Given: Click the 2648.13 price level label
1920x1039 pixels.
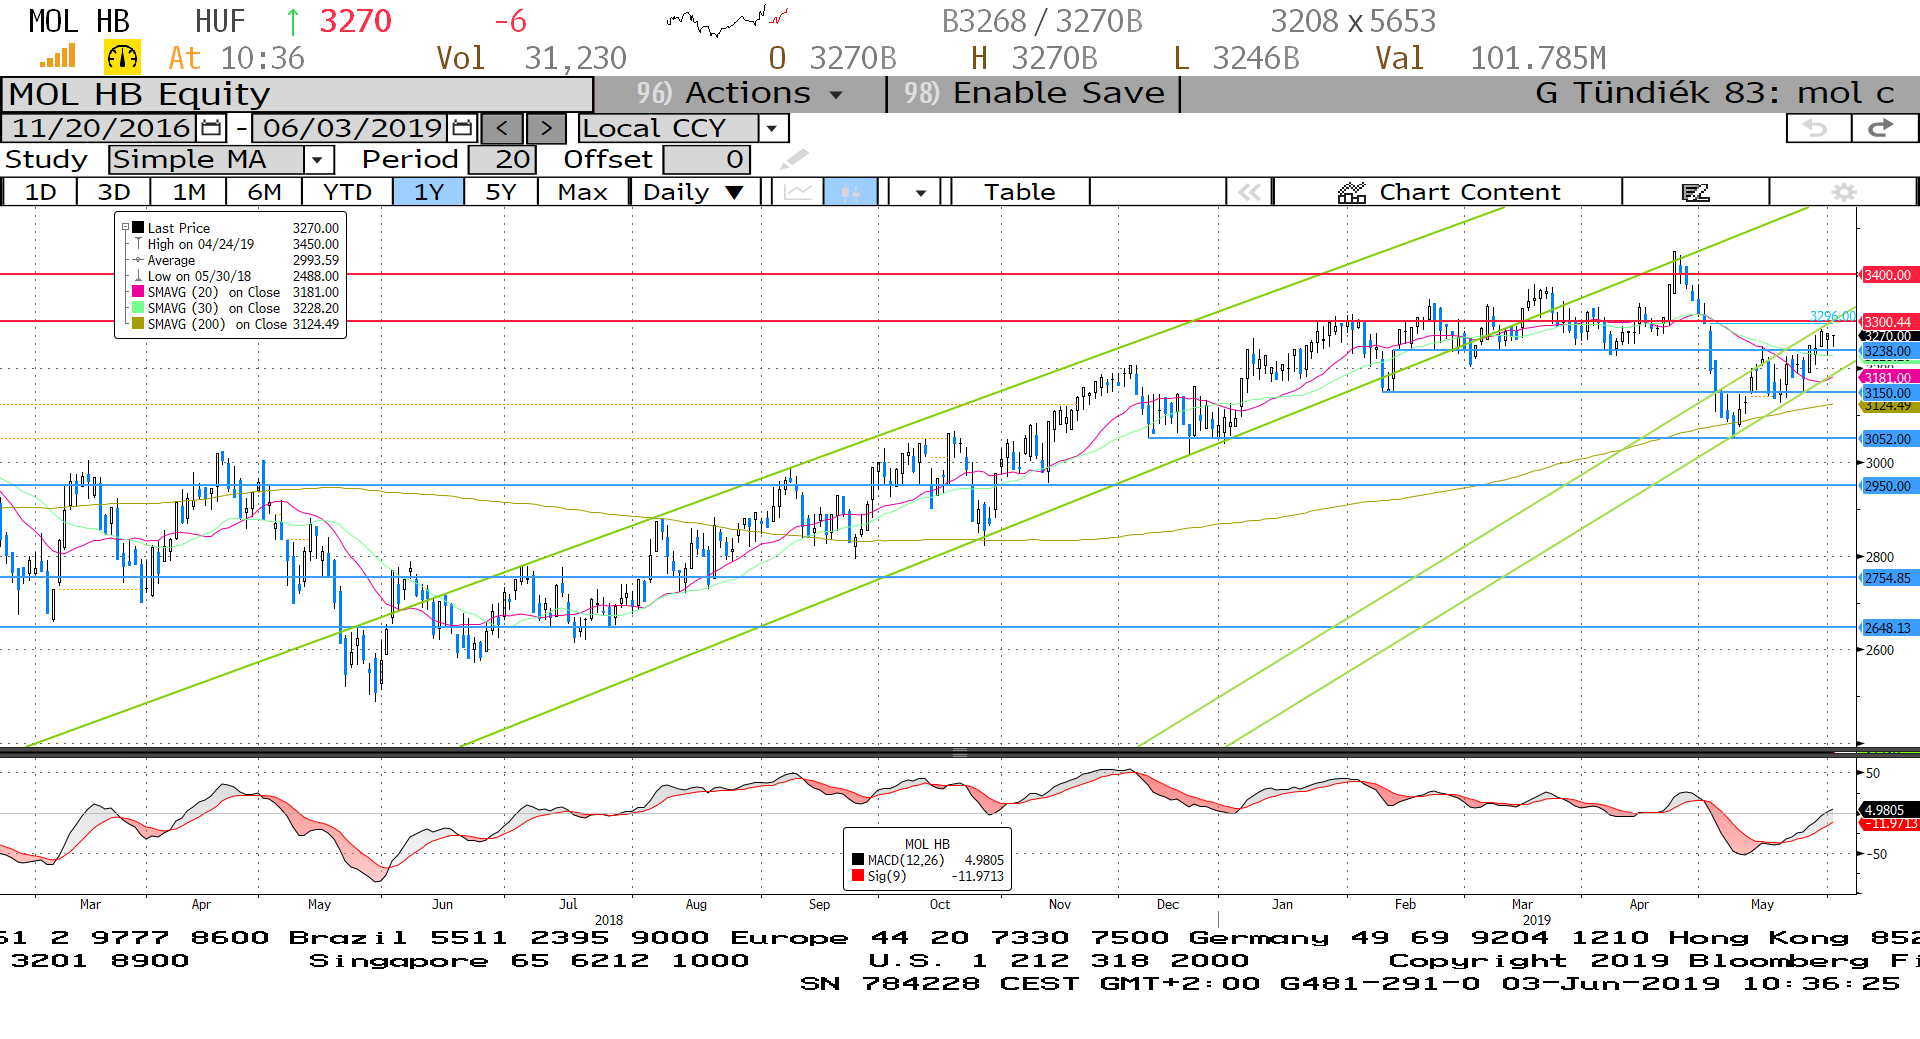Looking at the screenshot, I should tap(1888, 628).
